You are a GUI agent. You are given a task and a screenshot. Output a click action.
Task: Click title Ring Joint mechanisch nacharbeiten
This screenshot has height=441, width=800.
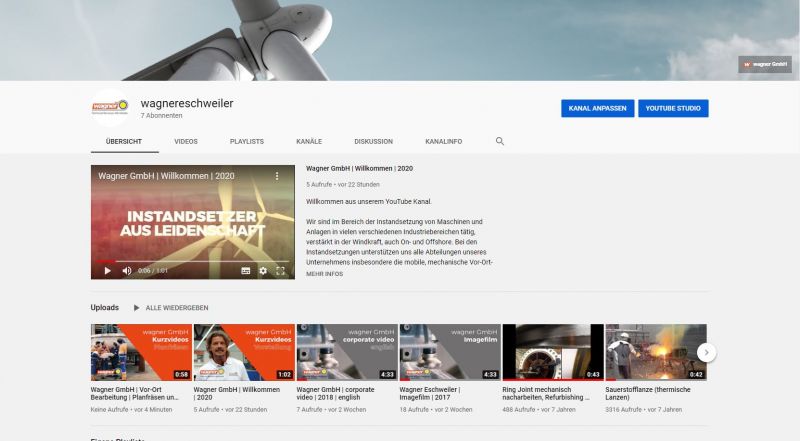pyautogui.click(x=546, y=393)
